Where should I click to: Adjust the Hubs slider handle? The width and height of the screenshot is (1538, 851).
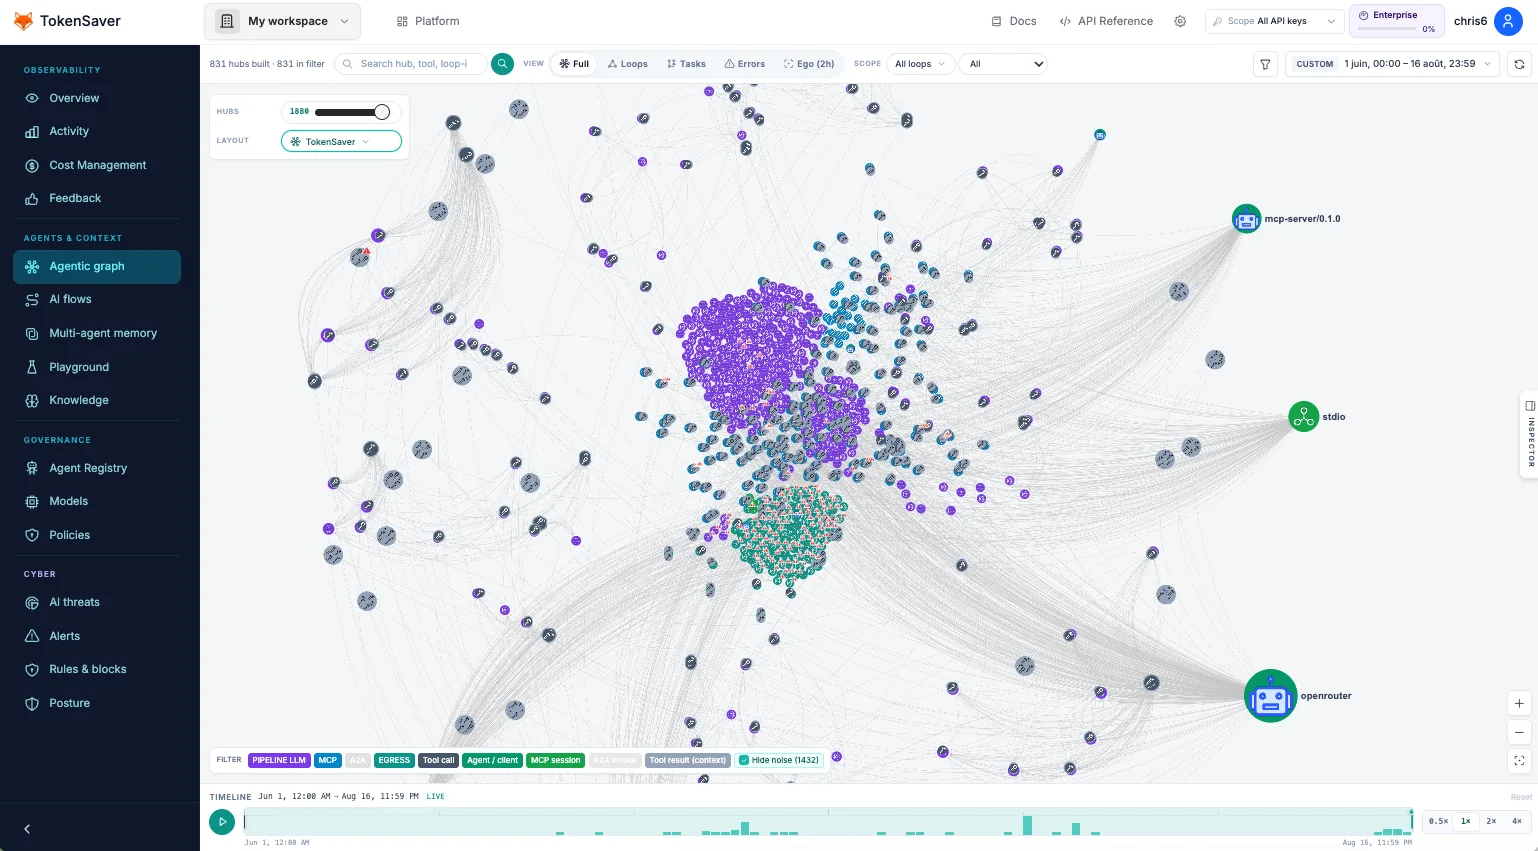[382, 112]
